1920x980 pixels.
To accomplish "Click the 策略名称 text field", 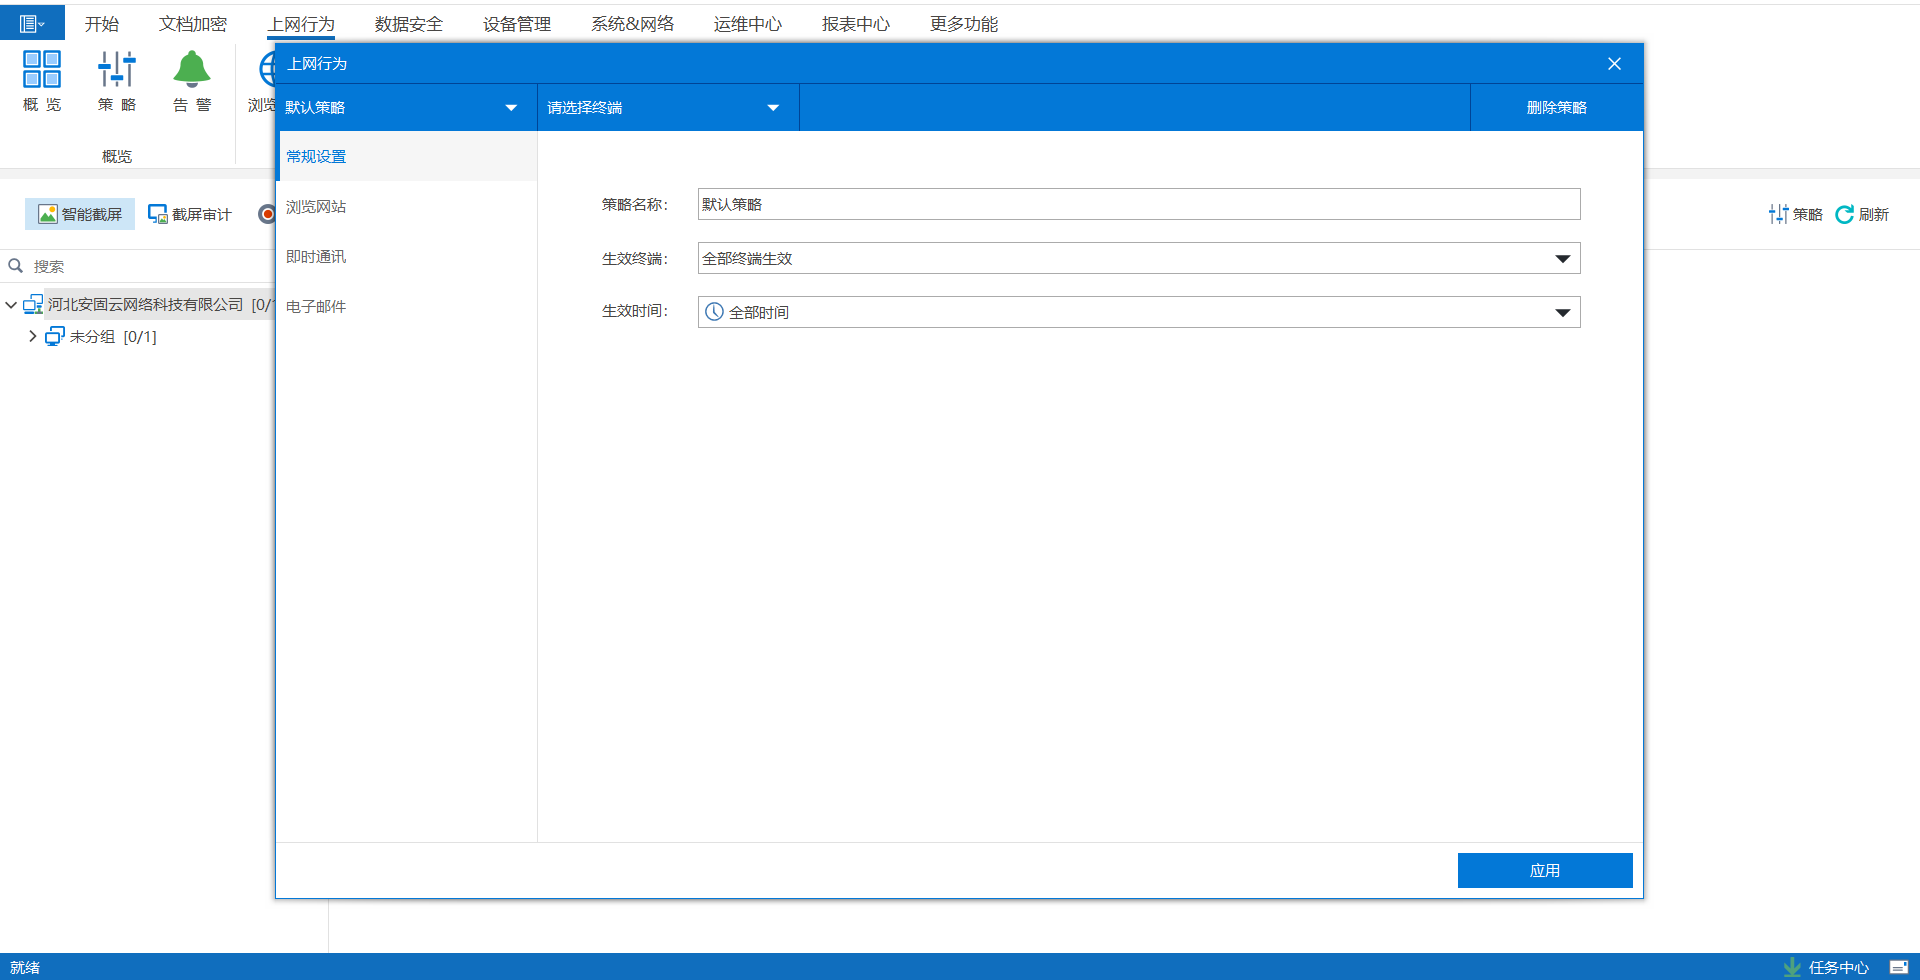I will tap(1138, 205).
